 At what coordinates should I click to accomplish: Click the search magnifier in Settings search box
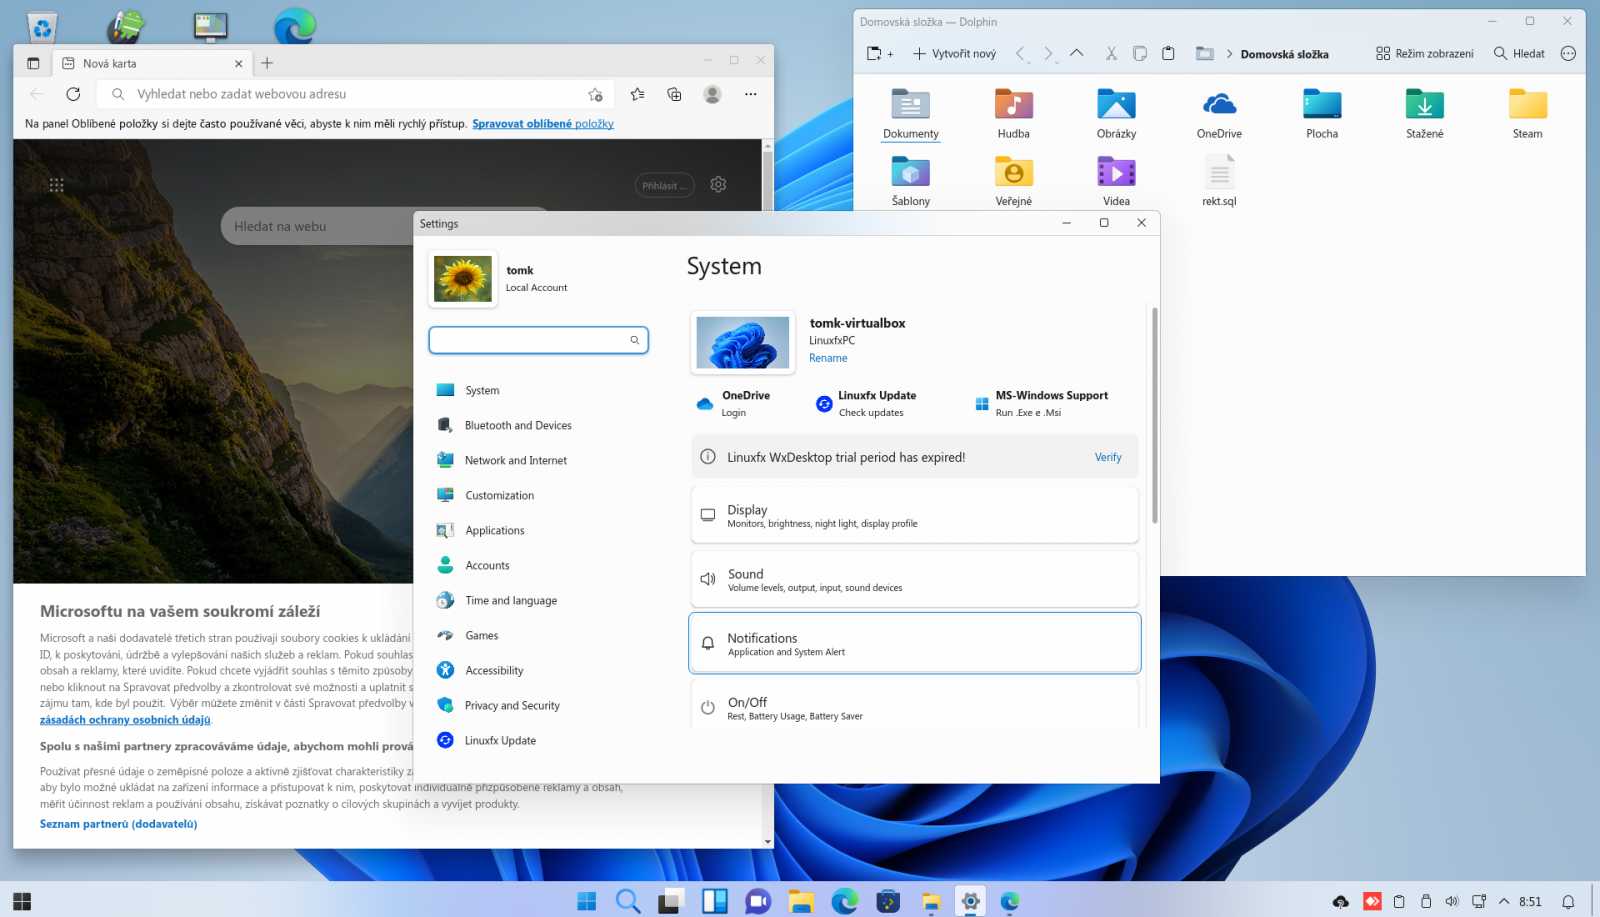point(634,340)
